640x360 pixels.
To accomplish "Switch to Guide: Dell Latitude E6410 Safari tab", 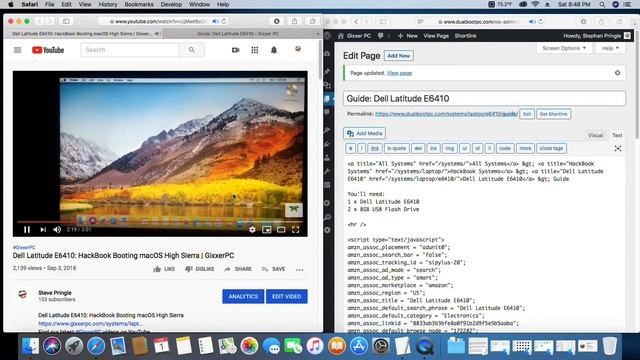I will point(238,33).
